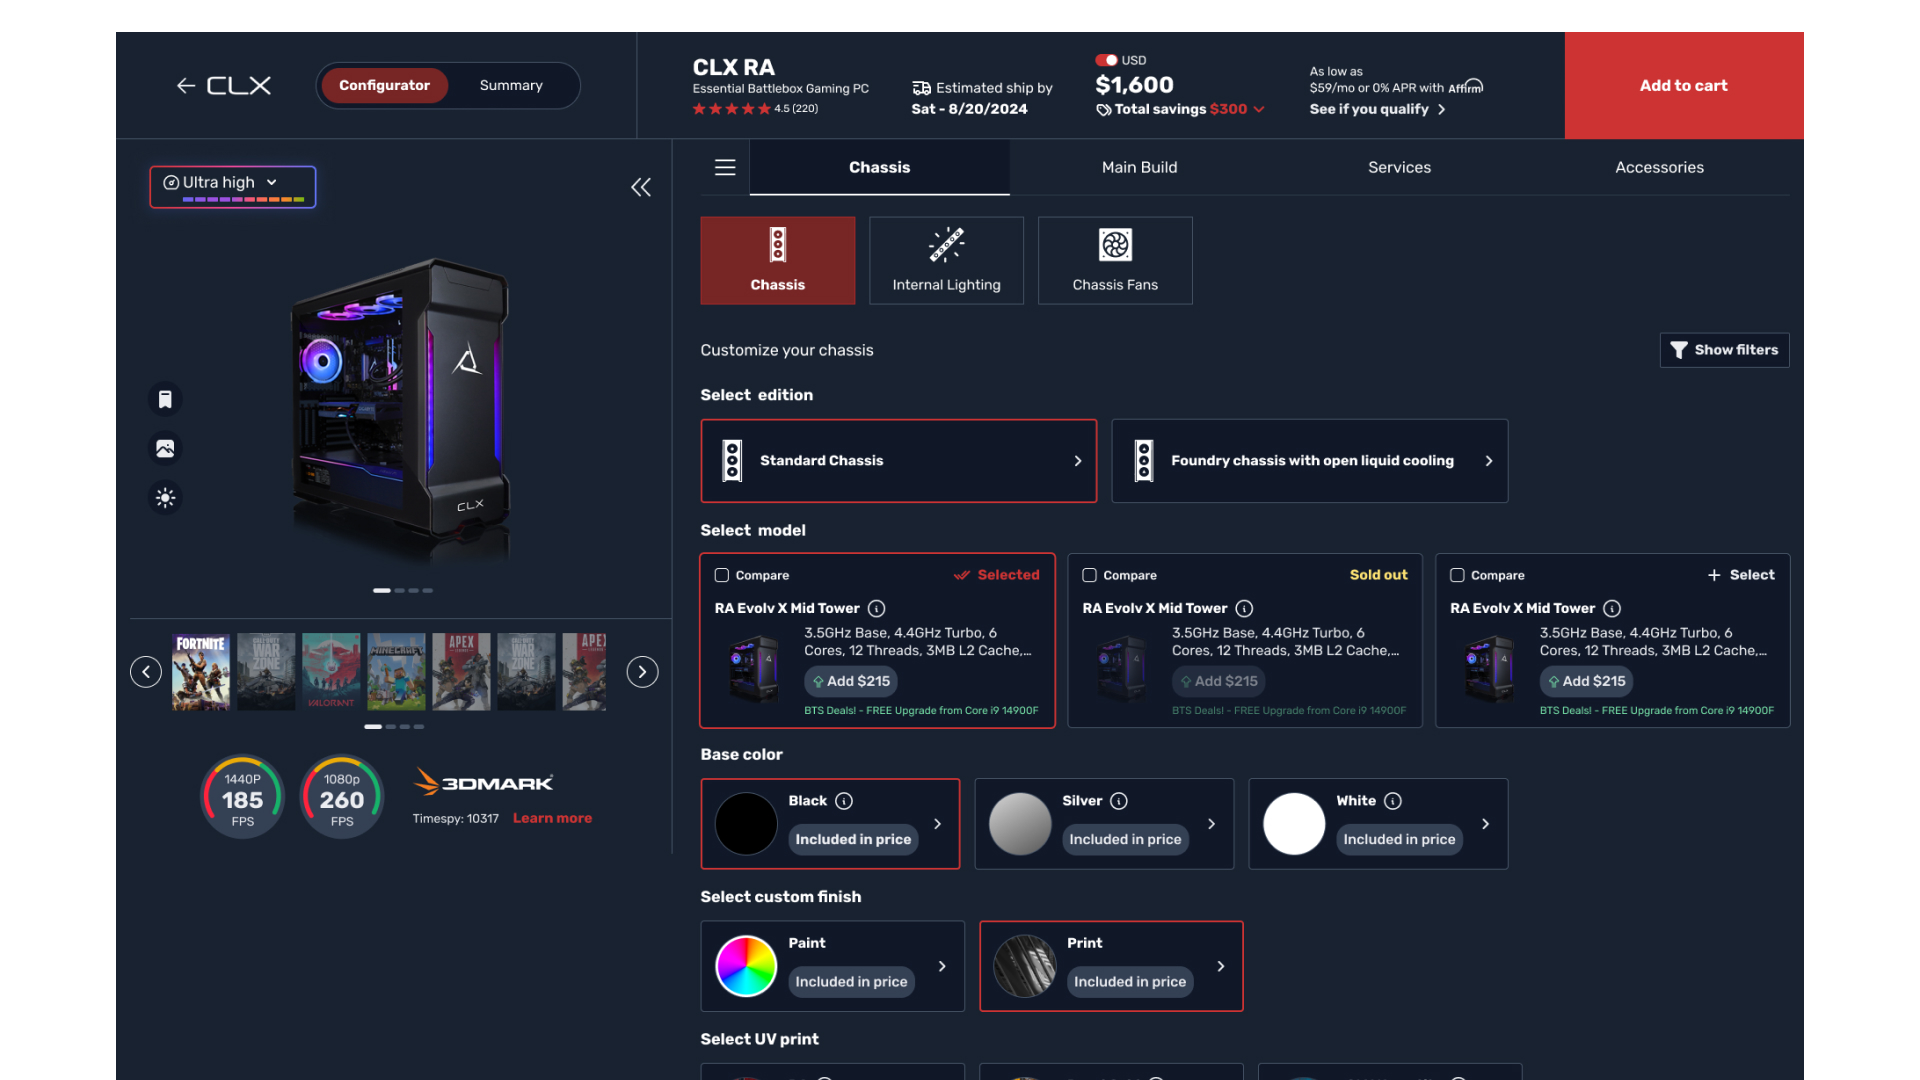Click the bookmark icon beside PC preview
Screen dimensions: 1920x1080
pyautogui.click(x=165, y=399)
